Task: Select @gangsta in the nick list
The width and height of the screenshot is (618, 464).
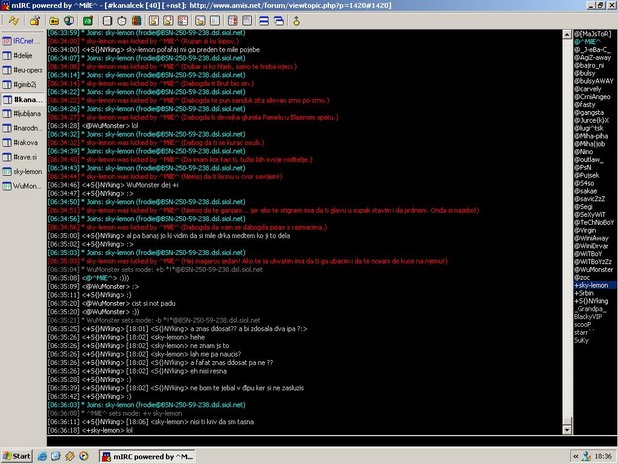Action: 589,113
